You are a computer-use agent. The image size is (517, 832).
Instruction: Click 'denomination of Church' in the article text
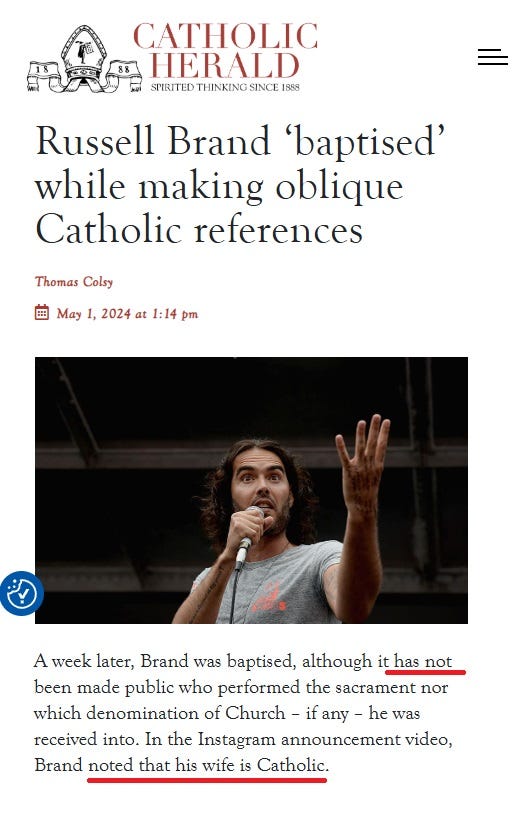pyautogui.click(x=186, y=713)
